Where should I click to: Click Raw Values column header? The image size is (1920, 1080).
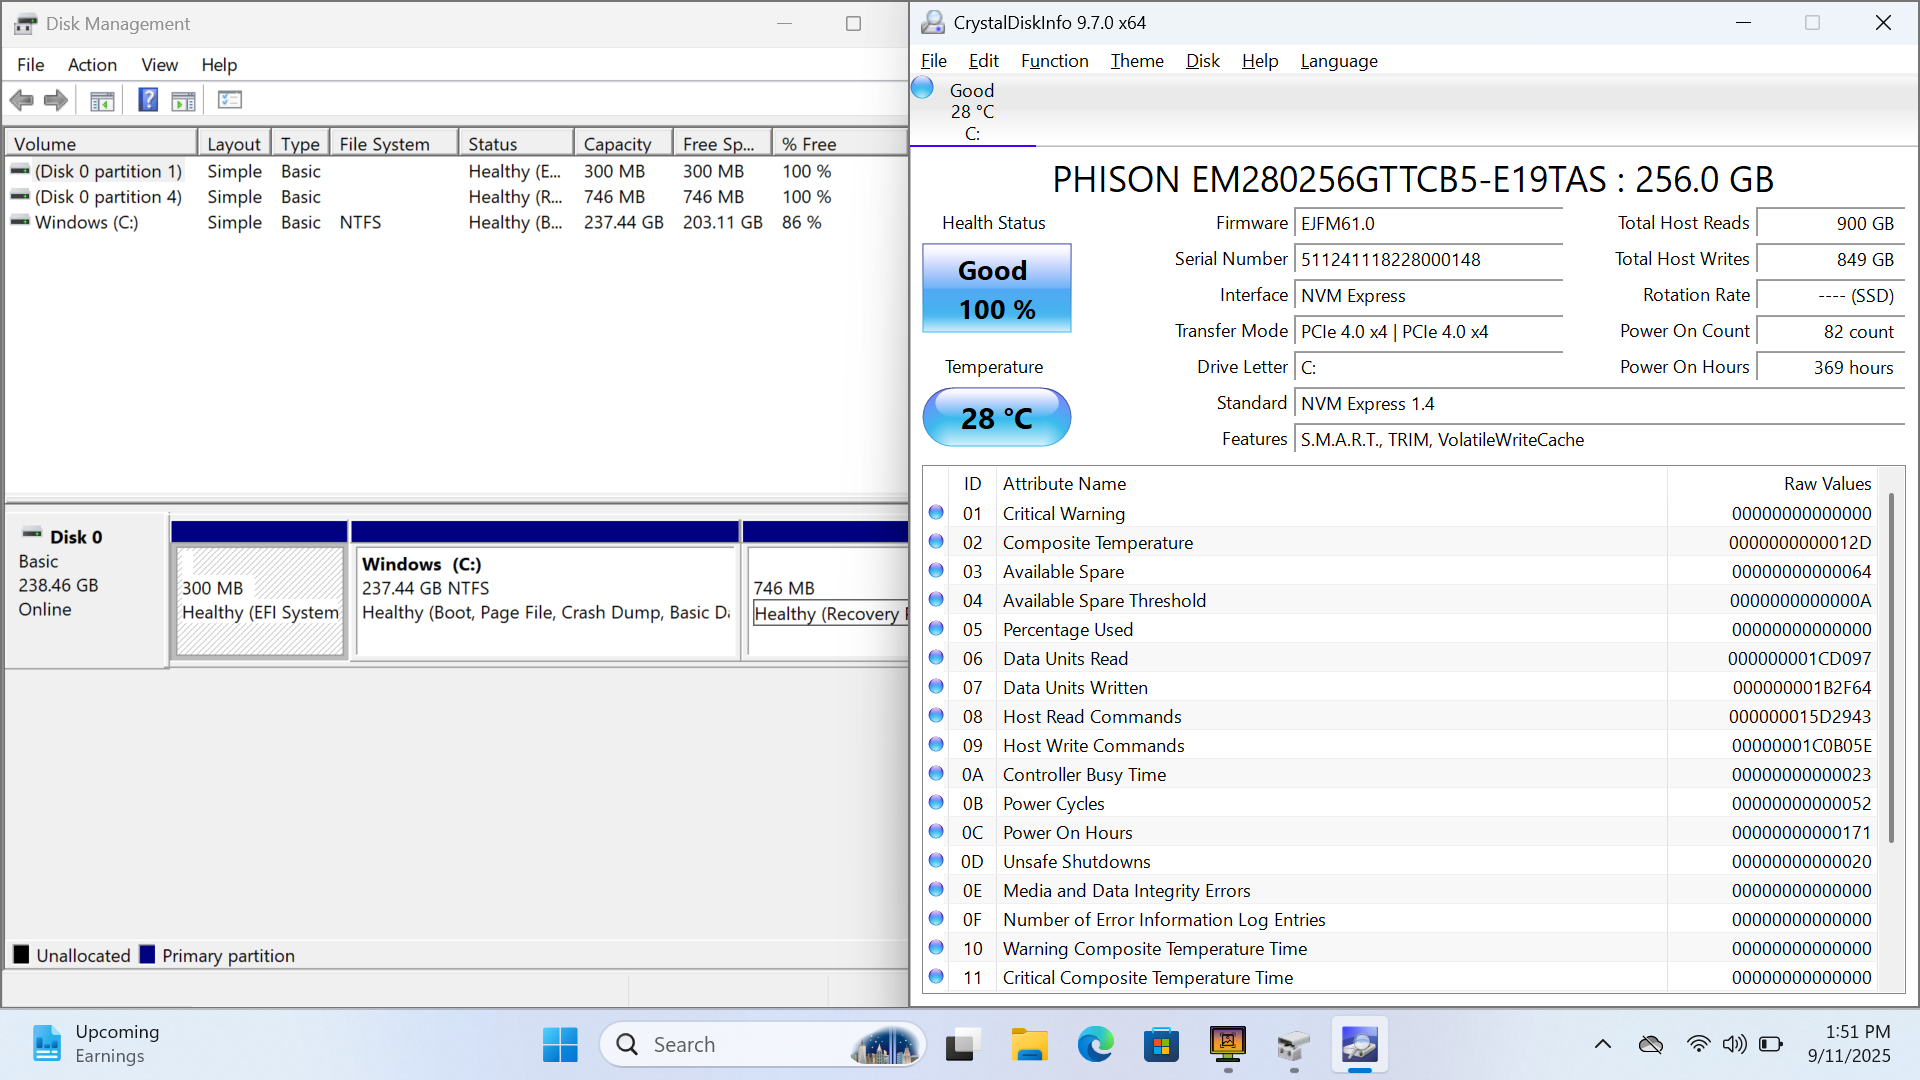[x=1772, y=483]
